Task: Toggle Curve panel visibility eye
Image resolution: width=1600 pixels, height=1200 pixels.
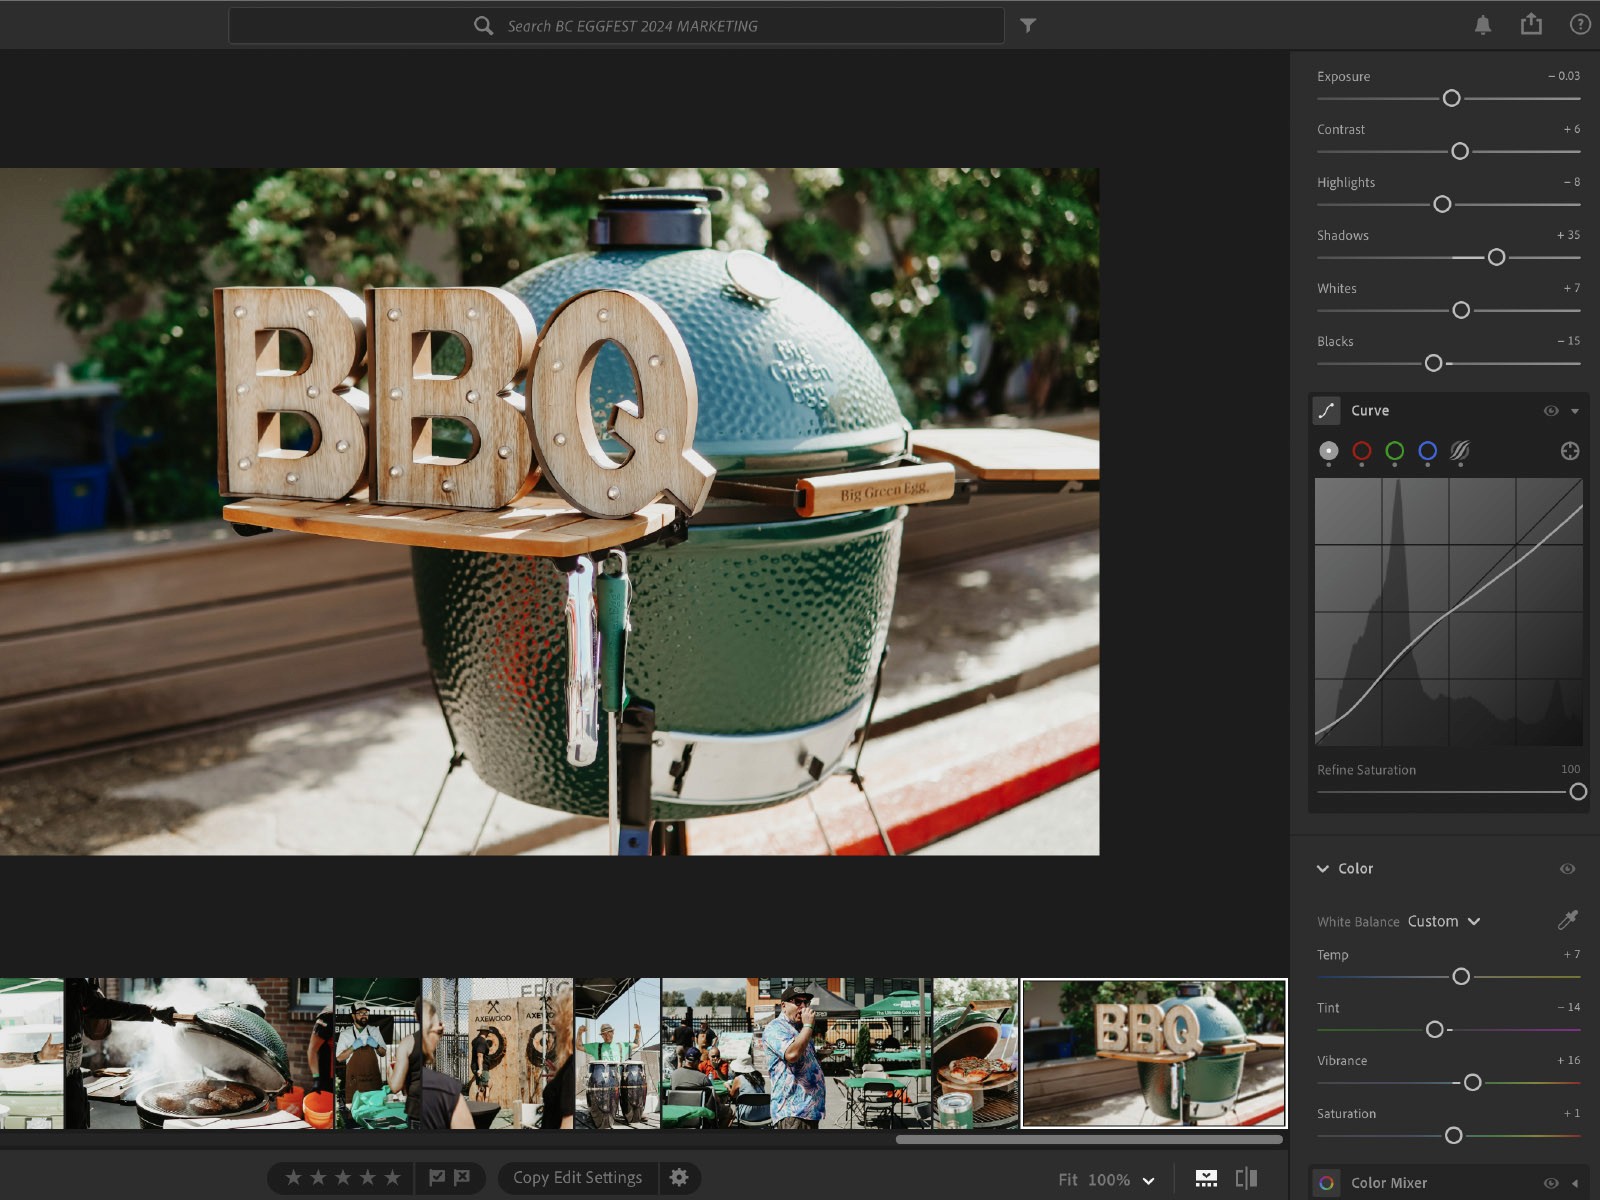Action: (x=1551, y=411)
